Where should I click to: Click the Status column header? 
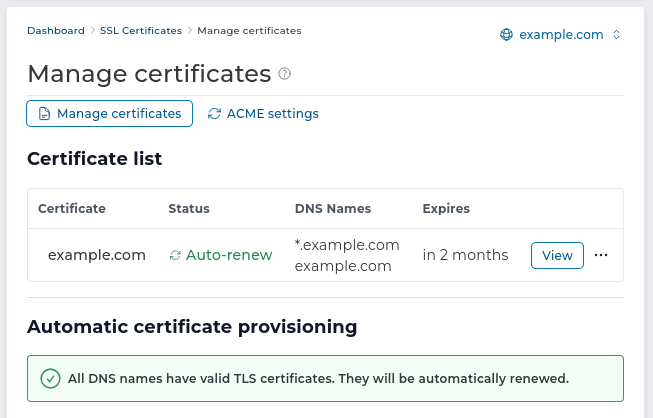tap(189, 209)
